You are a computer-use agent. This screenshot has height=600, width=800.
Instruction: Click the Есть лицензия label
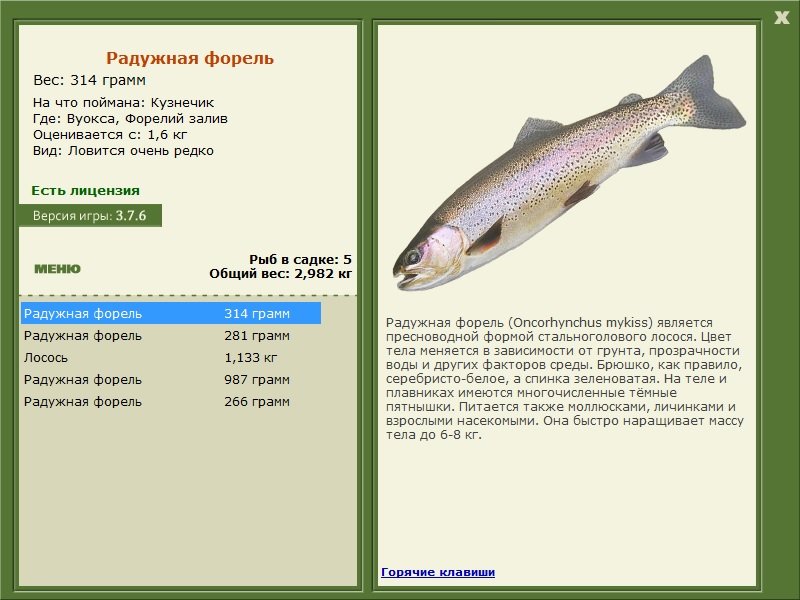pyautogui.click(x=85, y=191)
